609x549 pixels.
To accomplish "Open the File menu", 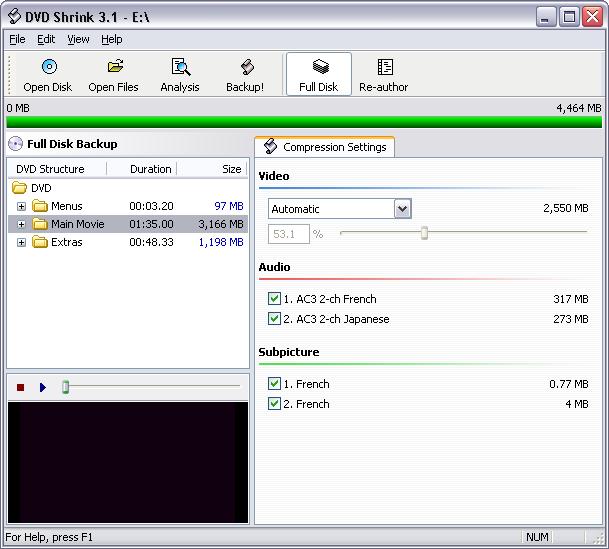I will tap(17, 39).
